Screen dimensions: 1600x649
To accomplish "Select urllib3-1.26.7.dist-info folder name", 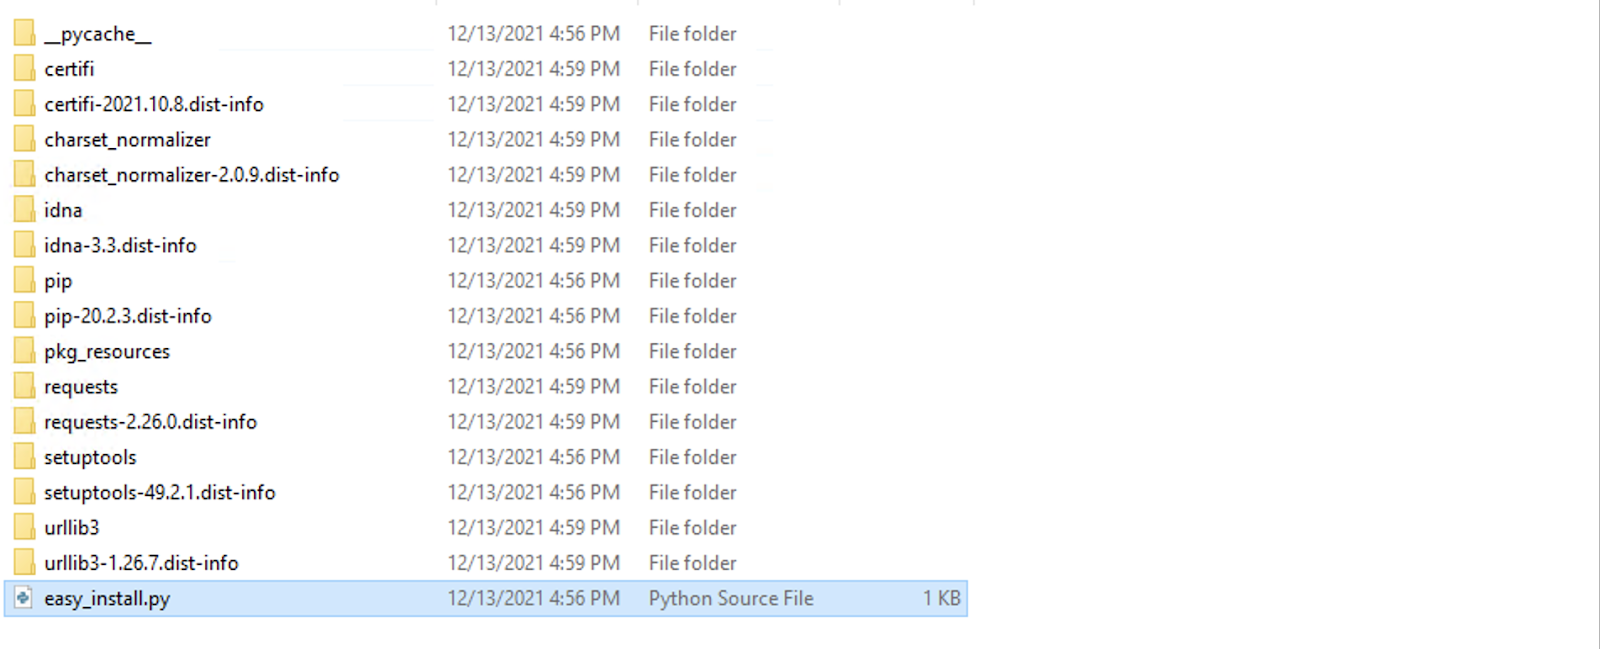I will (x=141, y=563).
